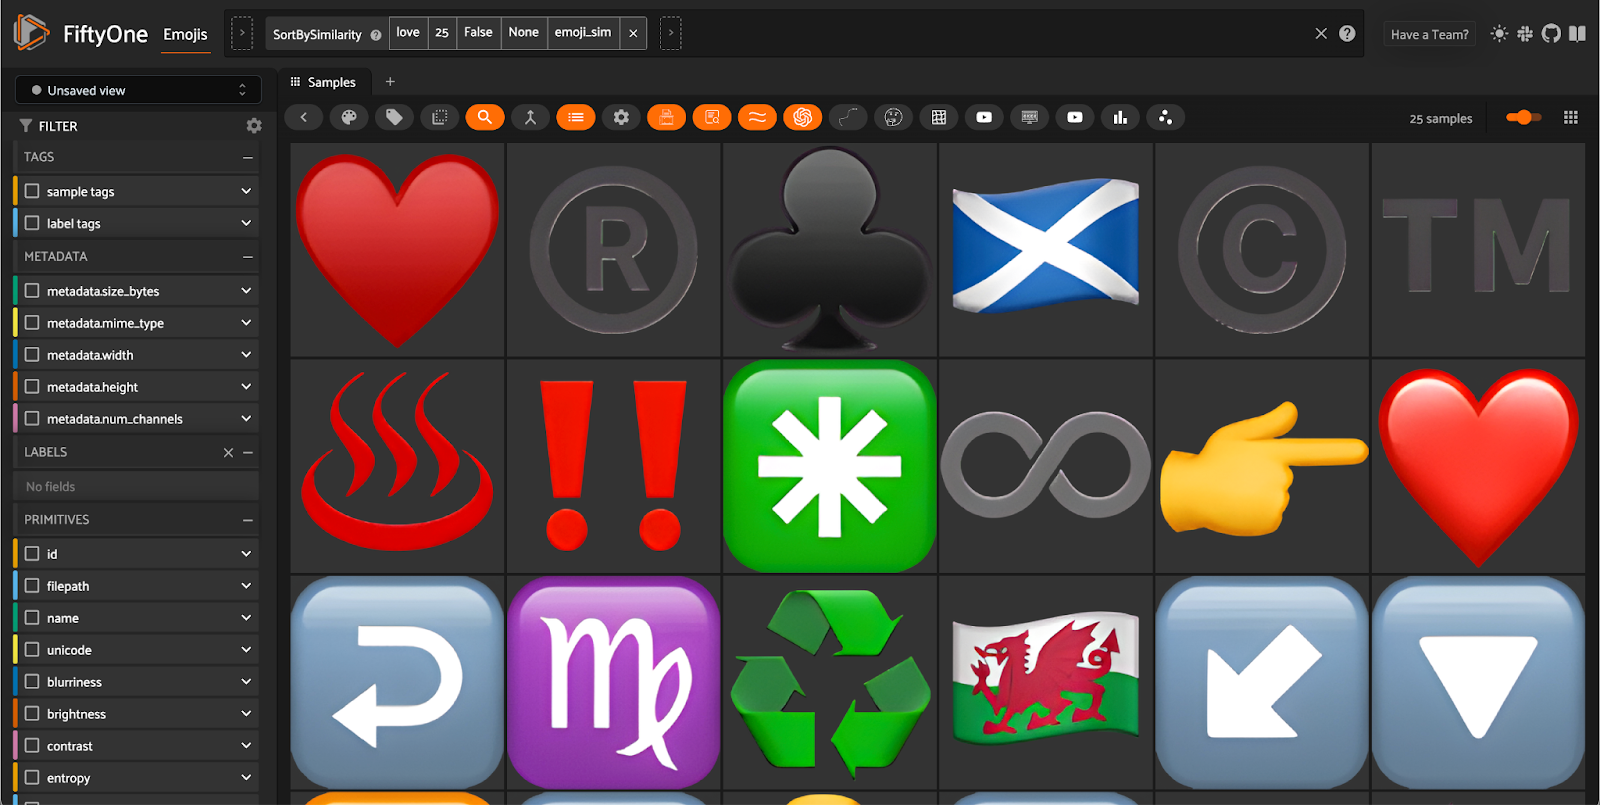Expand the metadata.num_channels filter chevron

pyautogui.click(x=246, y=419)
